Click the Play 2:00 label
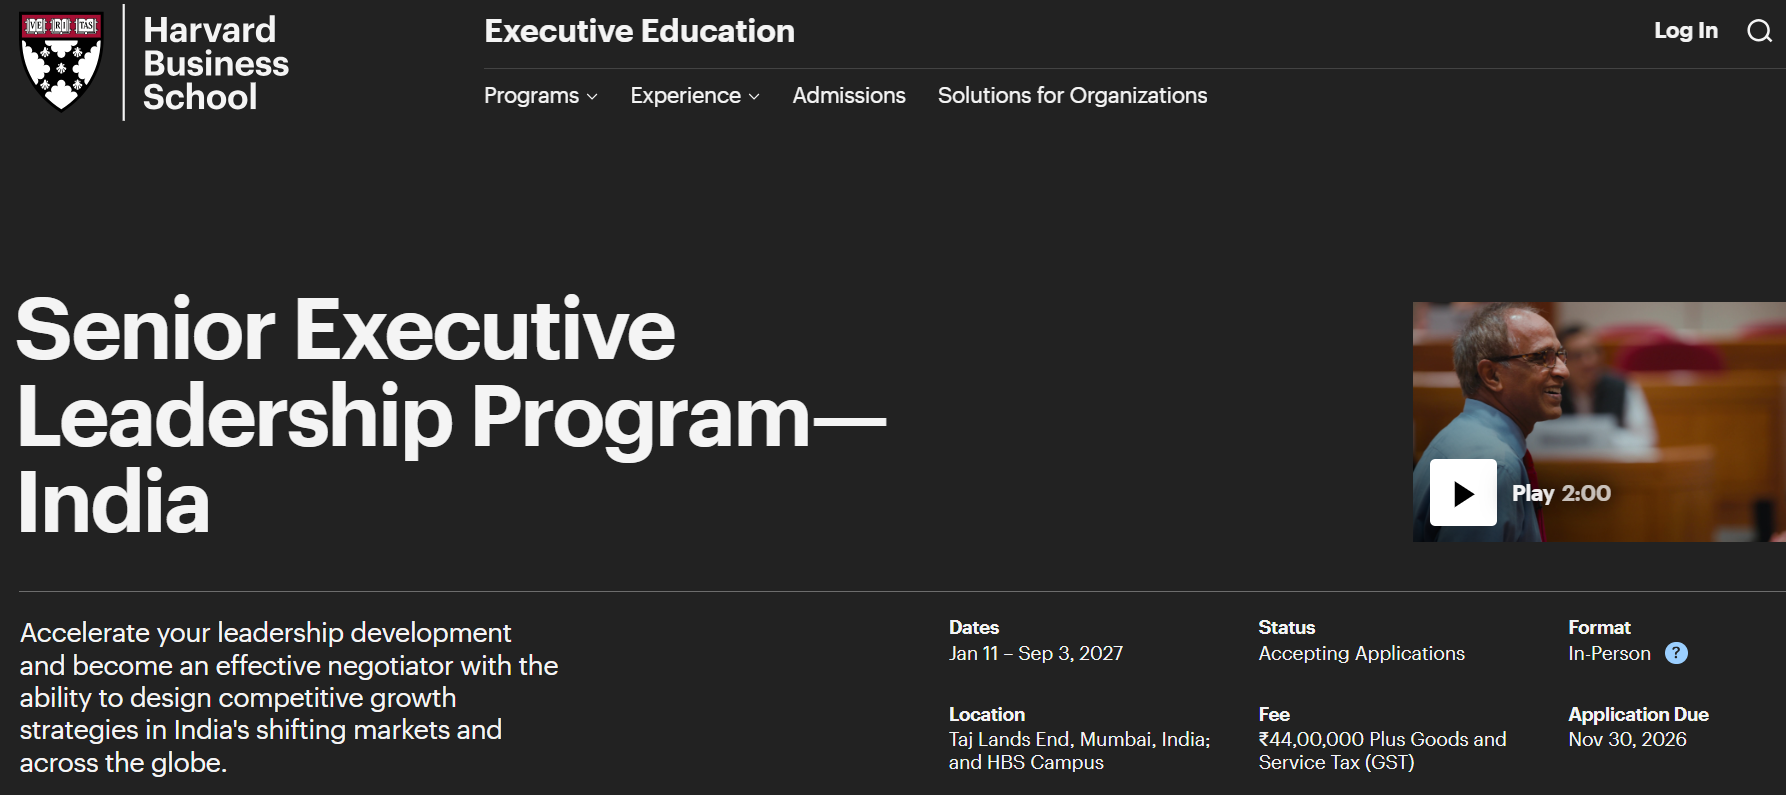This screenshot has width=1786, height=795. 1561,493
